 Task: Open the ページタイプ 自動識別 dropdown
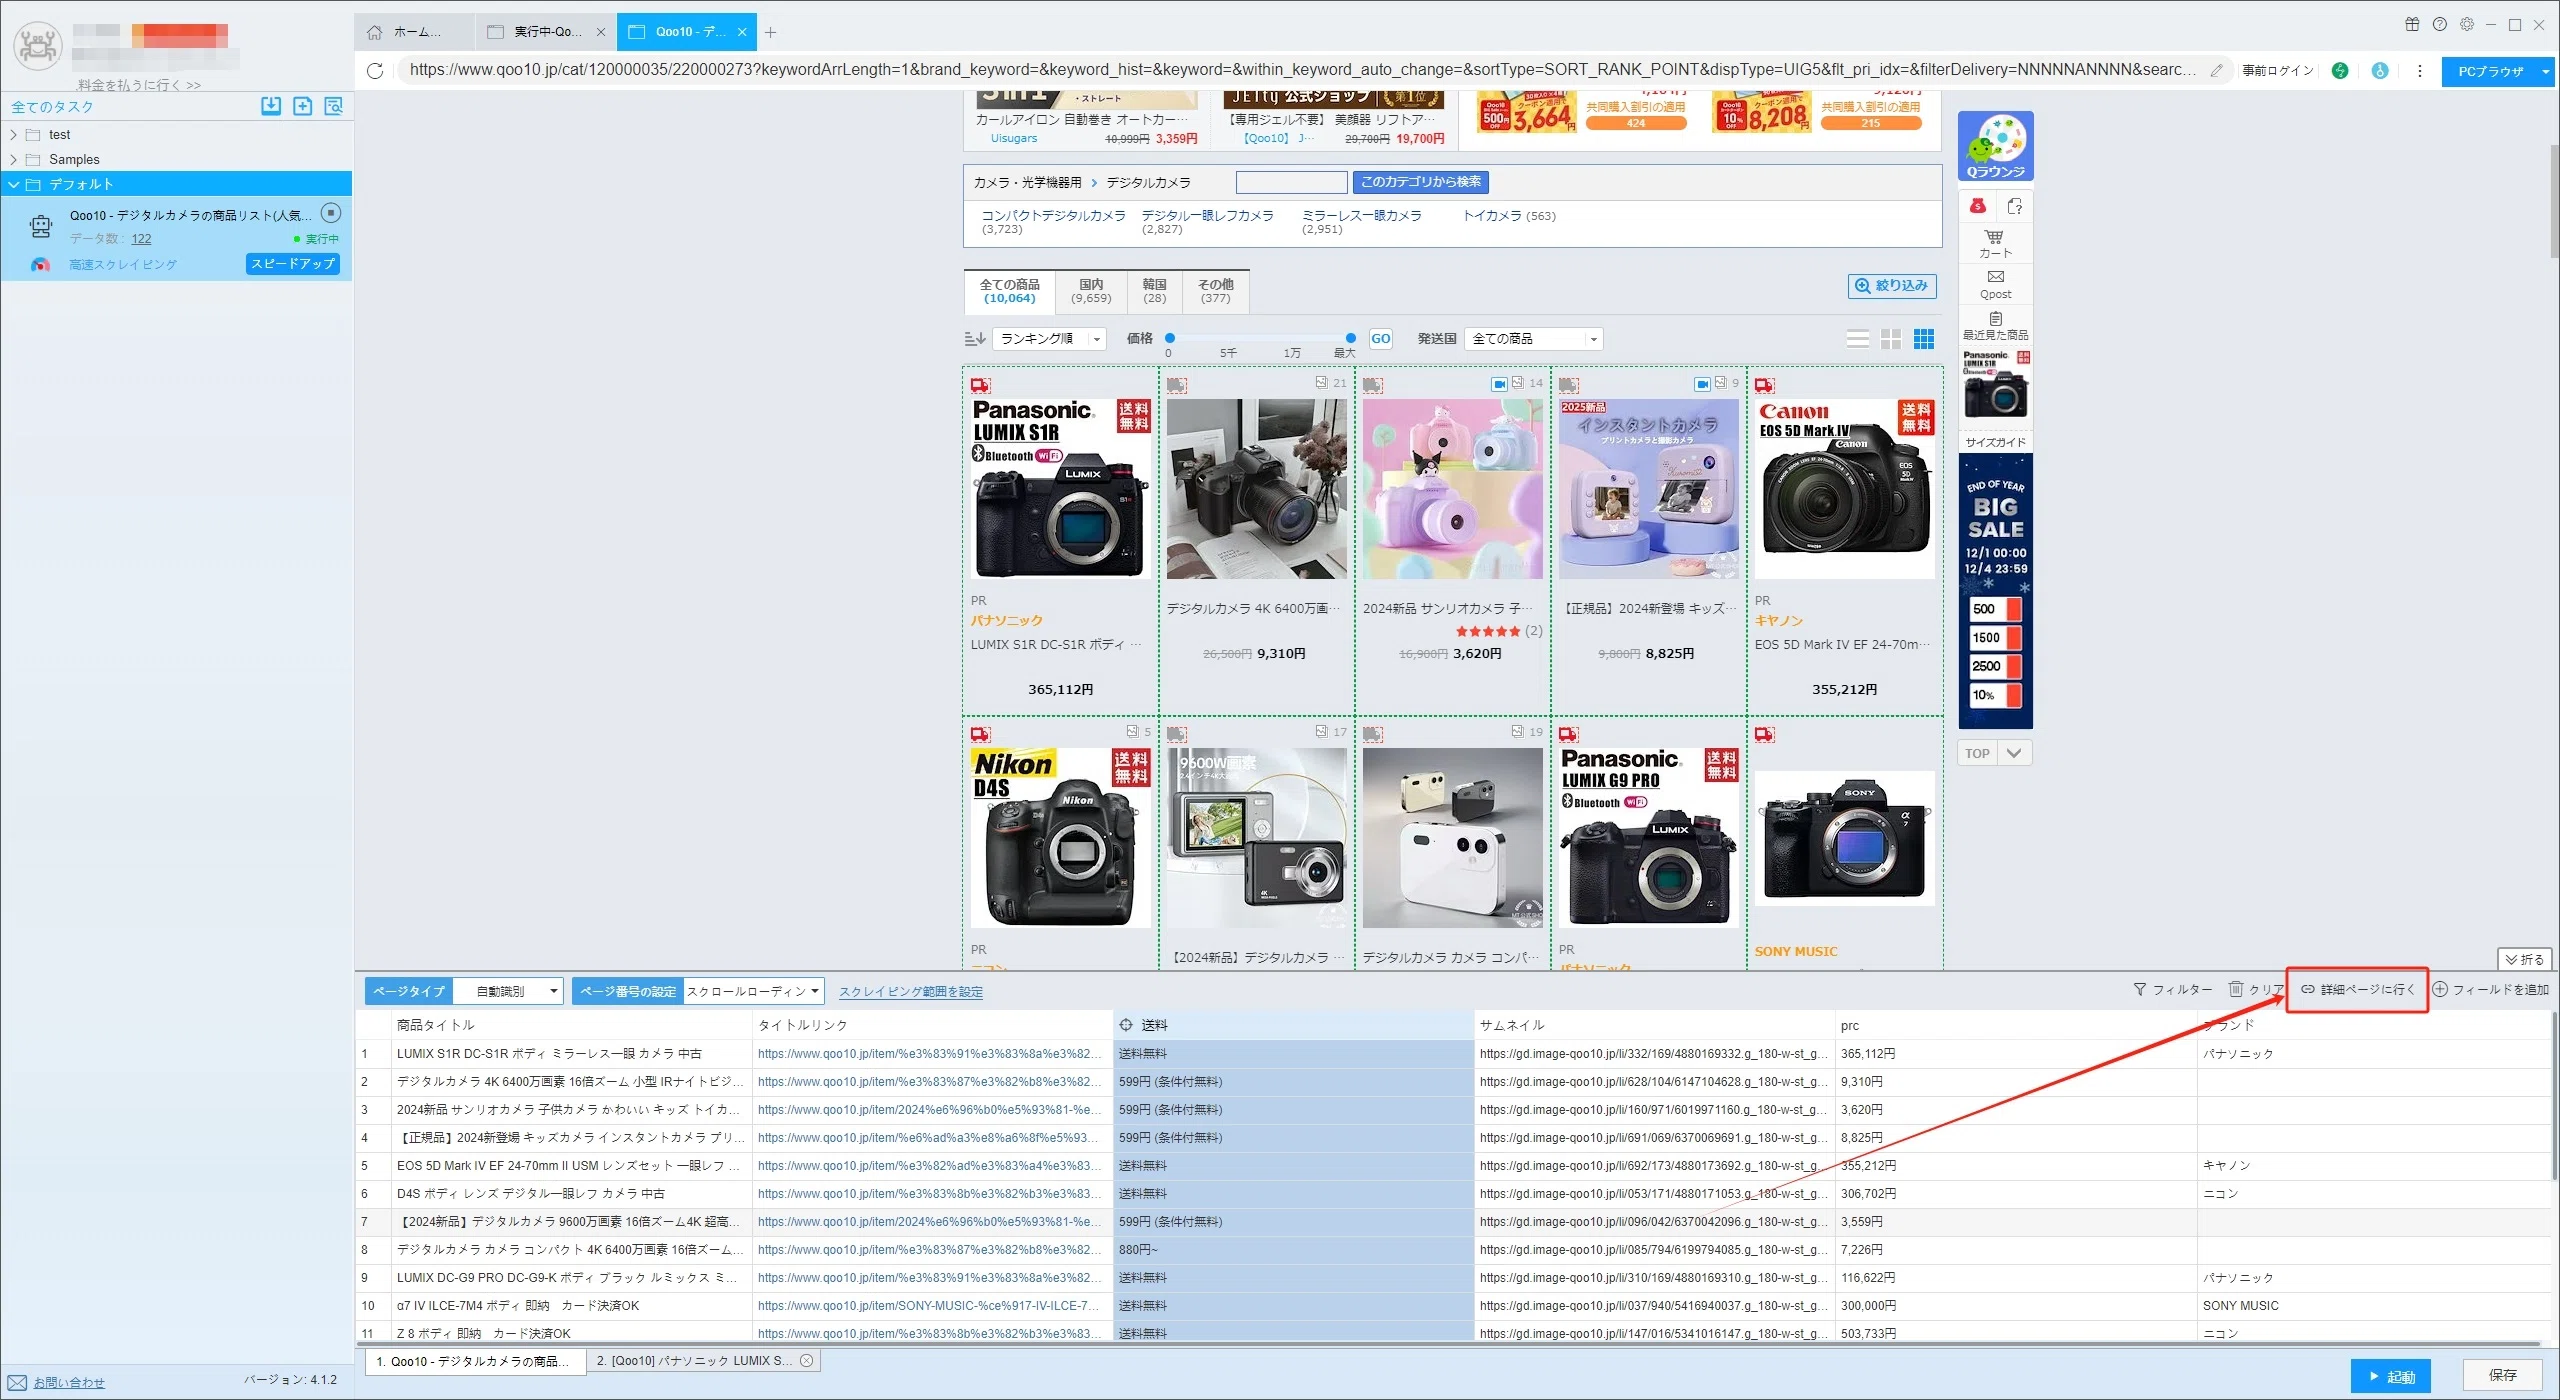pos(508,991)
